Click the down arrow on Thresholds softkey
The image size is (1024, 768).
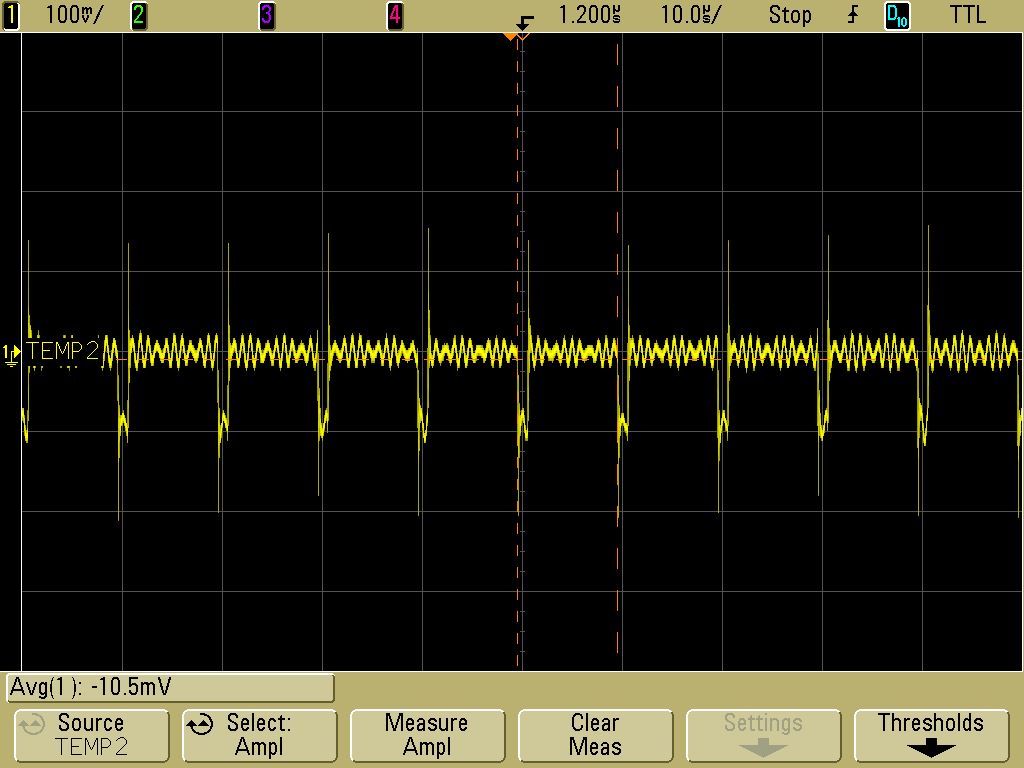tap(931, 748)
